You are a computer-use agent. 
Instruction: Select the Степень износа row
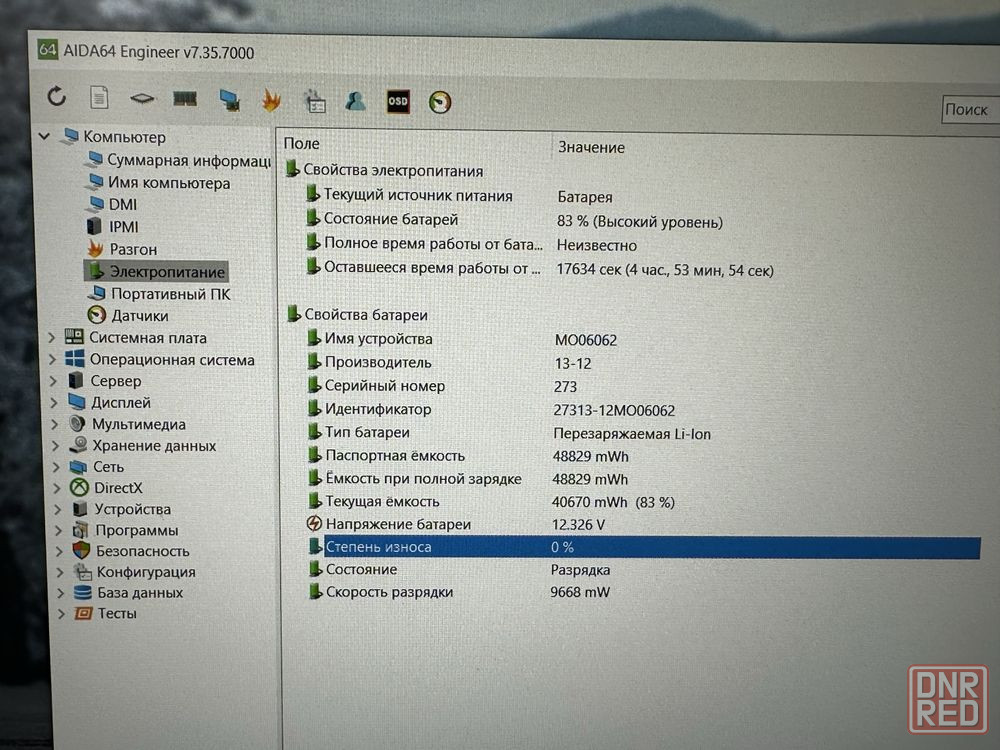(x=644, y=547)
